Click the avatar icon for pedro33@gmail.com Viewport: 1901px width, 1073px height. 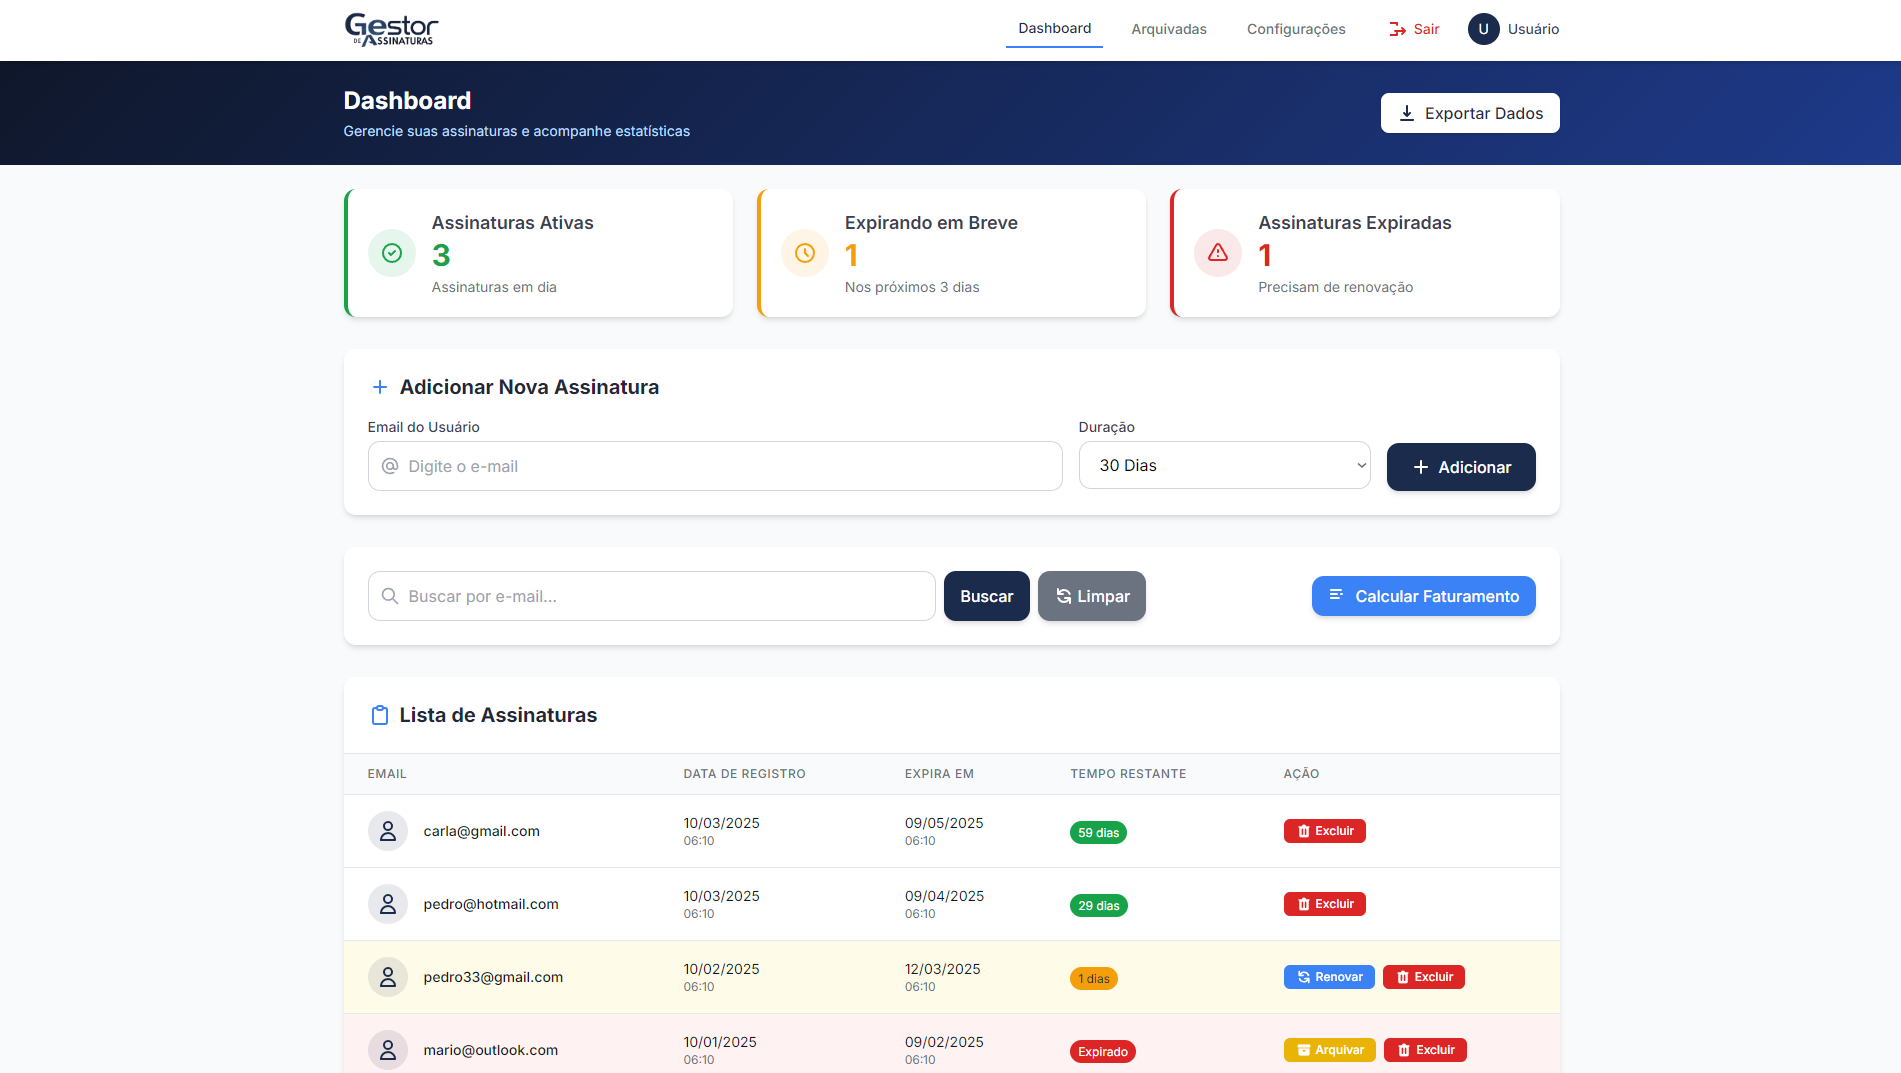pyautogui.click(x=388, y=977)
